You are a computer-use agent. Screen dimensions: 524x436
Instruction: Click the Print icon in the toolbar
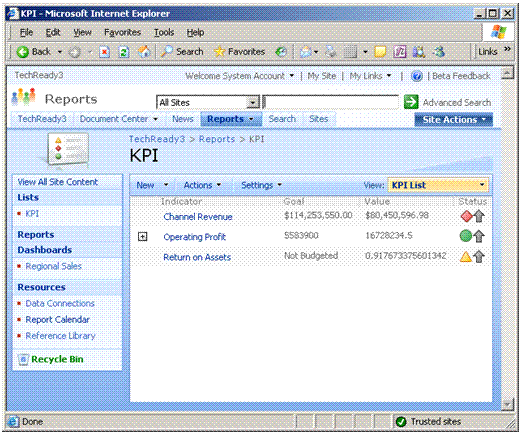point(331,52)
